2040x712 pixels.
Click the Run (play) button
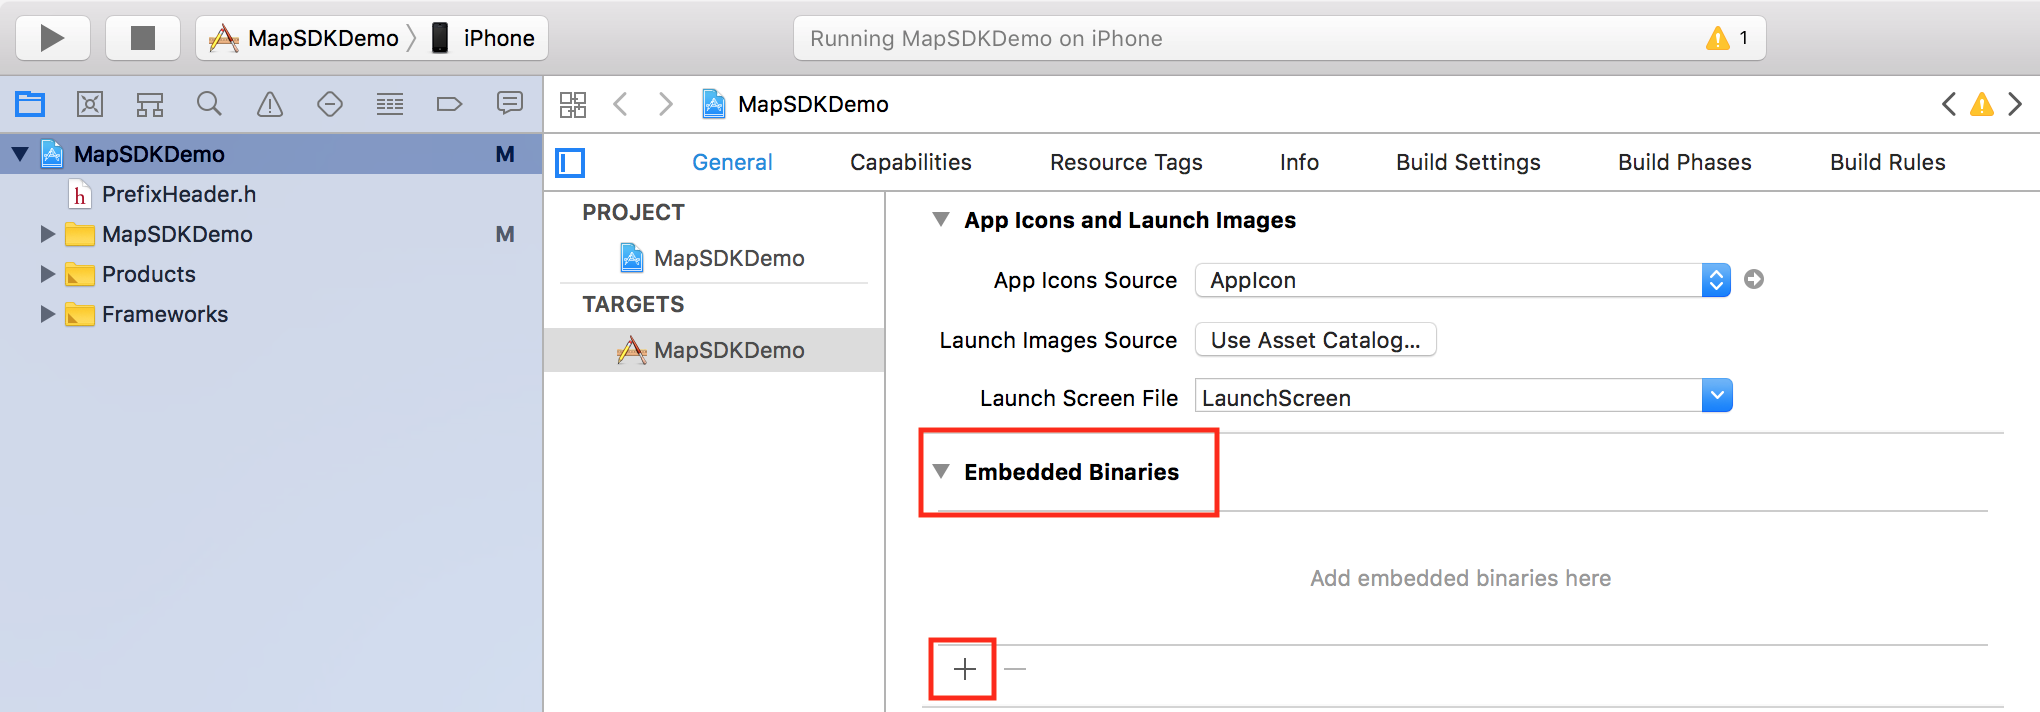[52, 38]
